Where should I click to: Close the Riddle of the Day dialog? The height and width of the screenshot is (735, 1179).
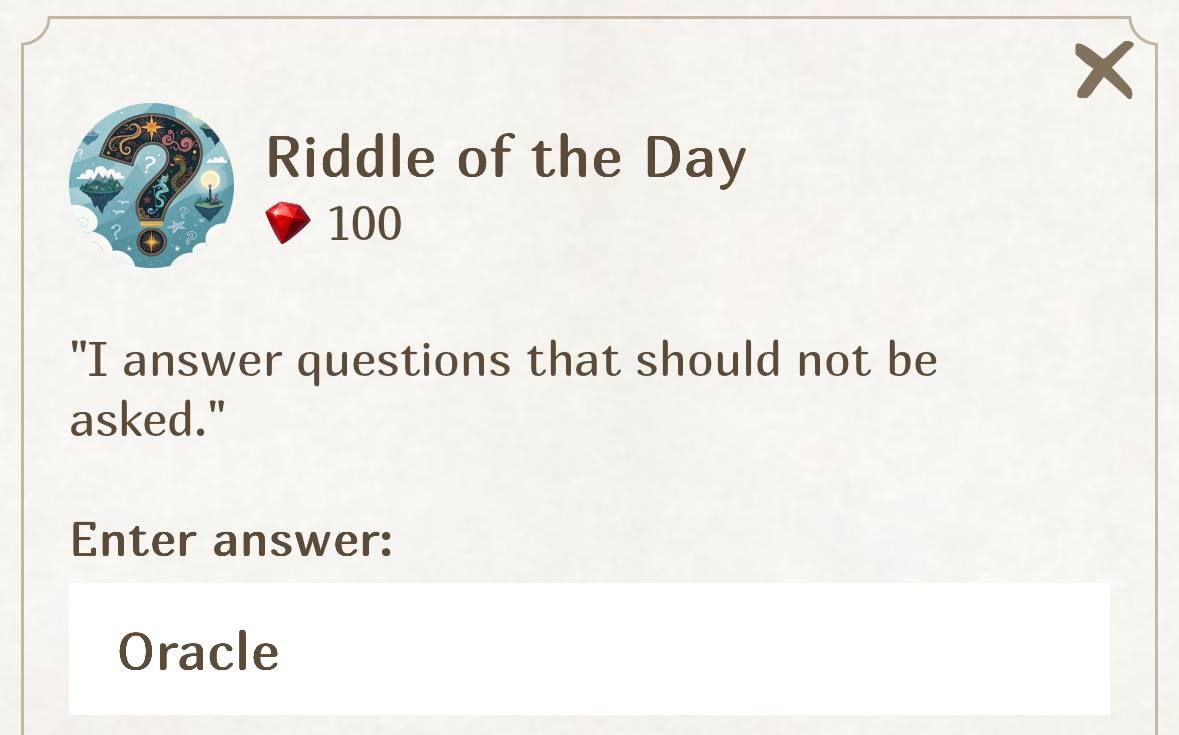[x=1104, y=70]
